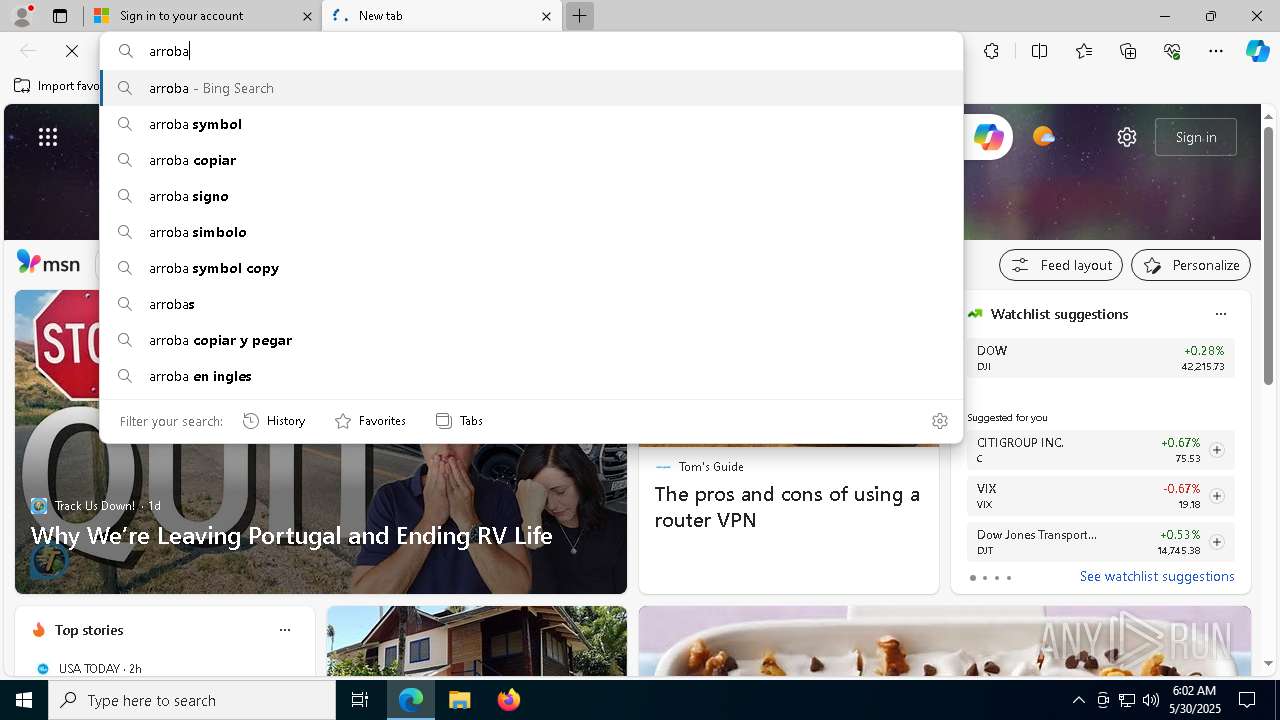The height and width of the screenshot is (720, 1280).
Task: Open Task View on the taskbar
Action: (360, 700)
